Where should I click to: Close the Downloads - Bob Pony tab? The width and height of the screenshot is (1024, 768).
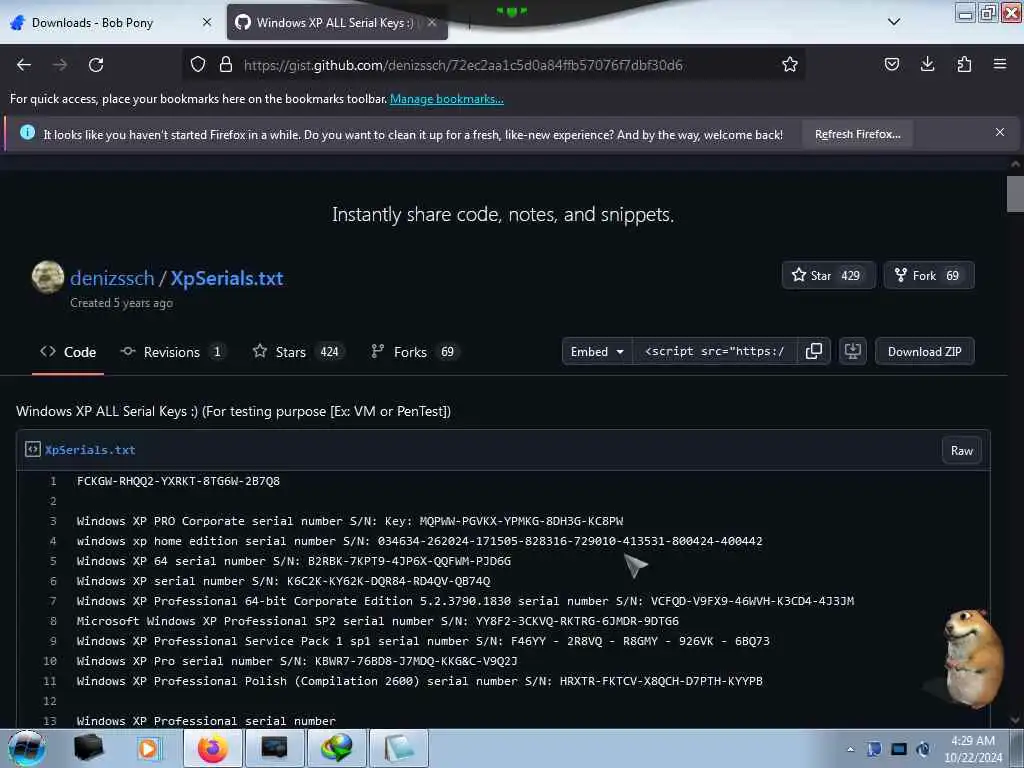[x=207, y=22]
